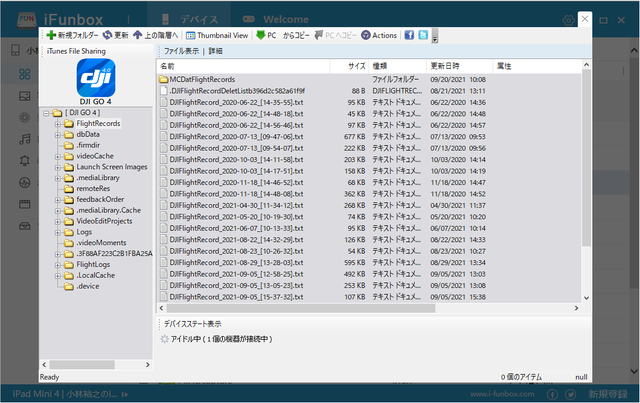The width and height of the screenshot is (640, 403).
Task: Open the video clapper sidebar icon in iFunbox
Action: tap(24, 204)
